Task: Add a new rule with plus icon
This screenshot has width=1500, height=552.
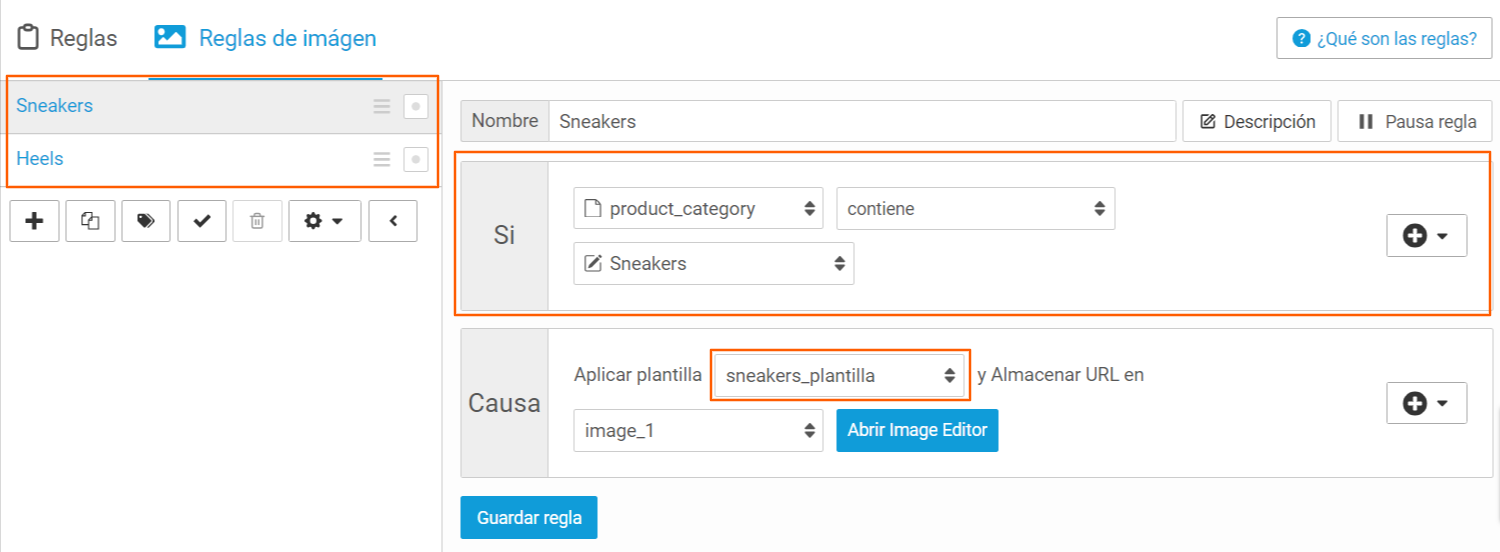Action: (35, 221)
